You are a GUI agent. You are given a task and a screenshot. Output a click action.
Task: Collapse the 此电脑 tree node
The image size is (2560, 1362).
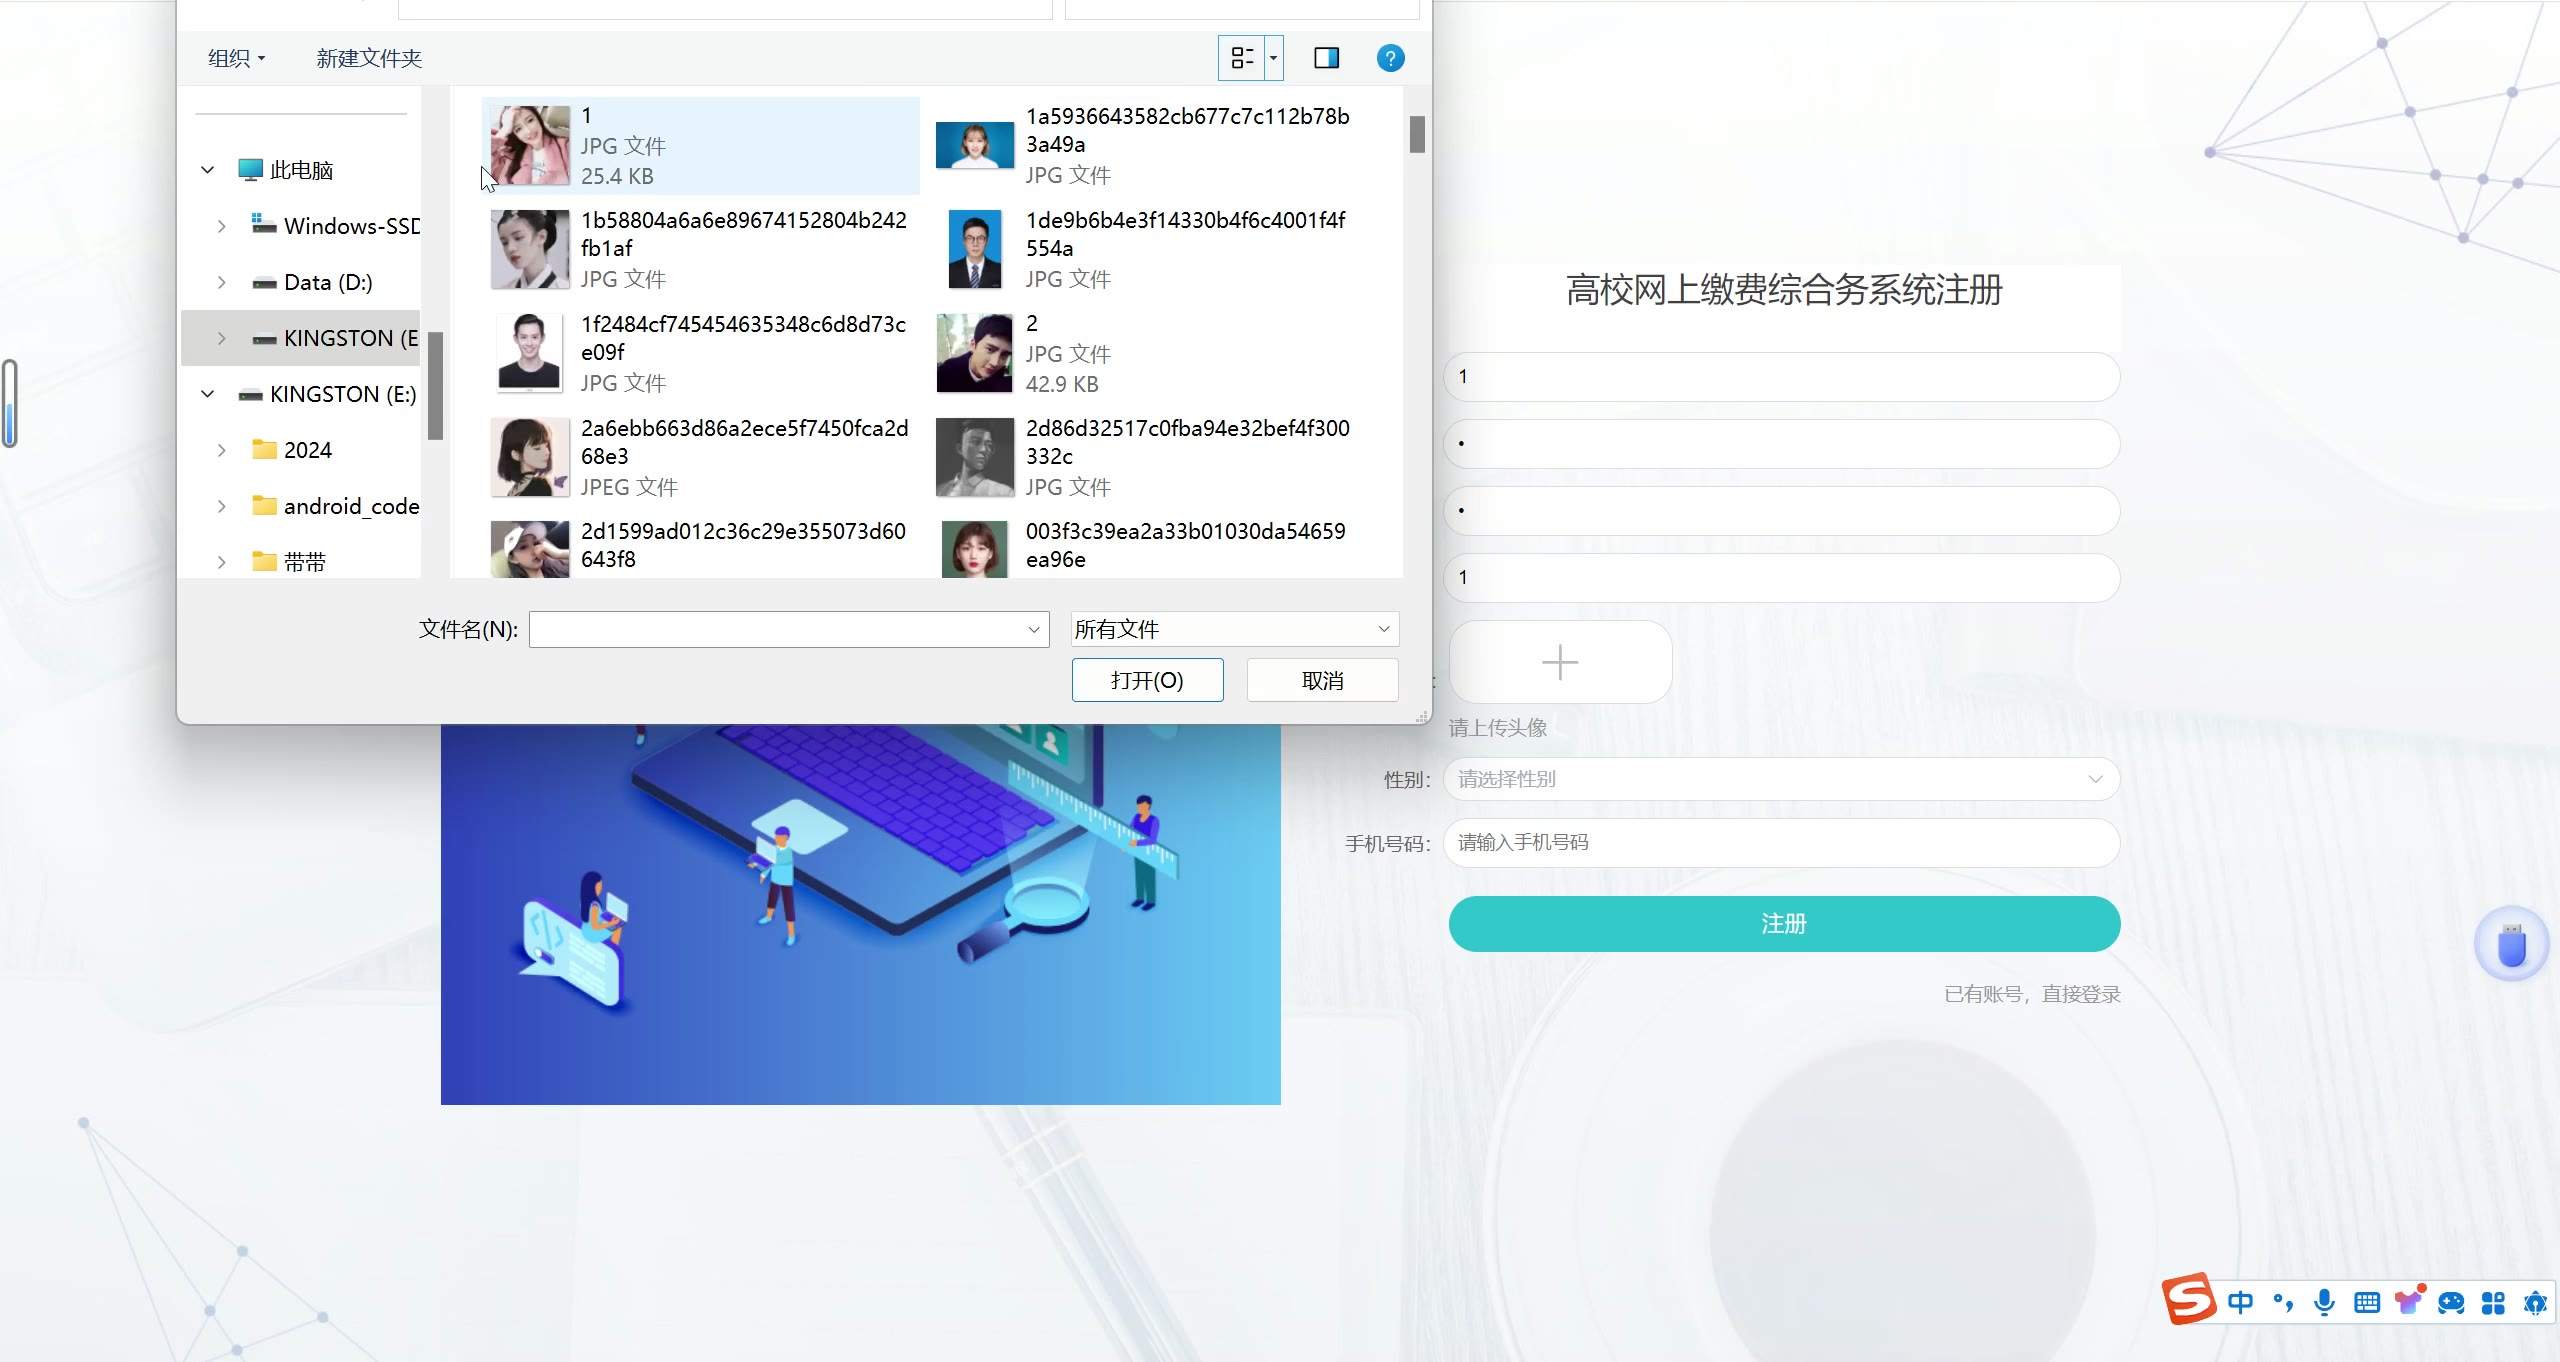click(x=207, y=170)
